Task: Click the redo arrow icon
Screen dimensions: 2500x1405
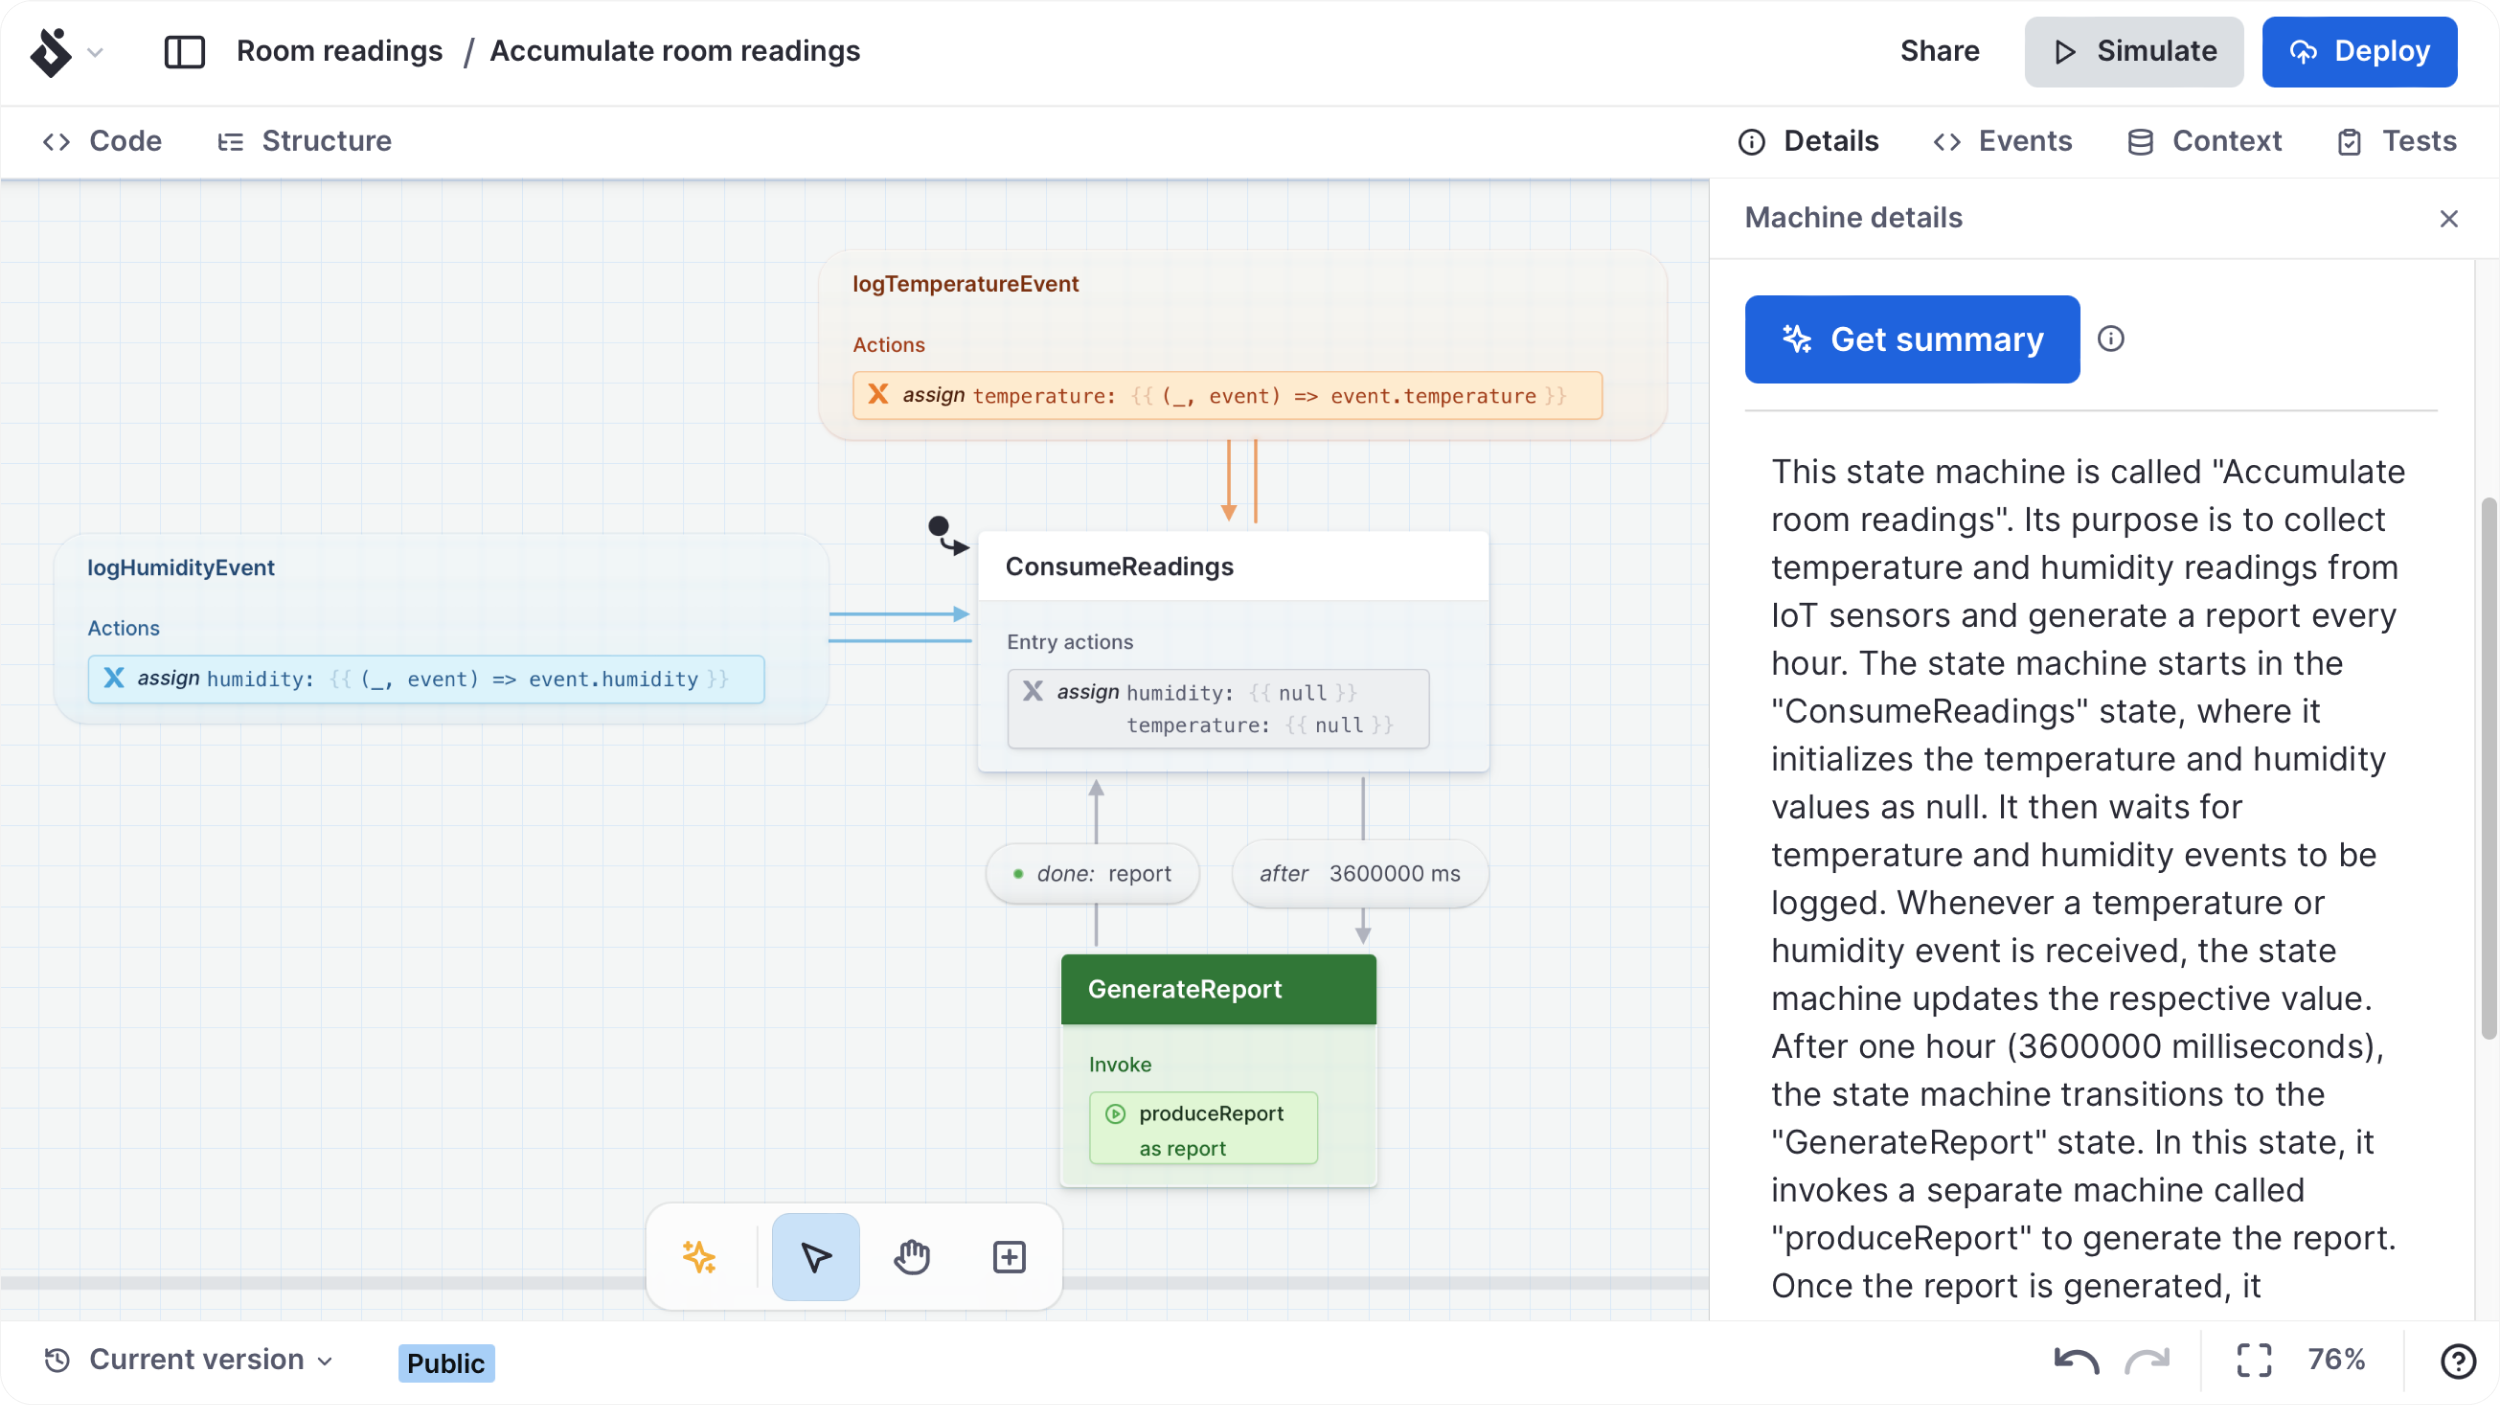Action: coord(2147,1360)
